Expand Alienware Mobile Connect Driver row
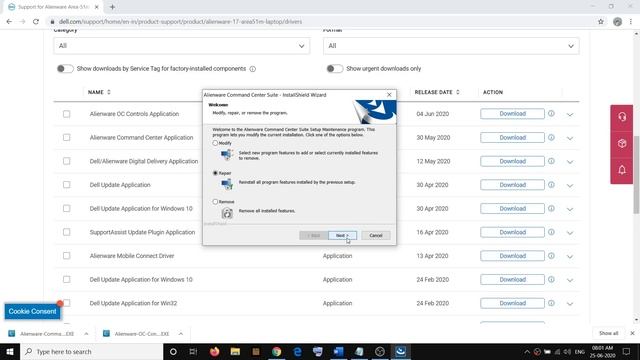Image resolution: width=640 pixels, height=360 pixels. 570,257
